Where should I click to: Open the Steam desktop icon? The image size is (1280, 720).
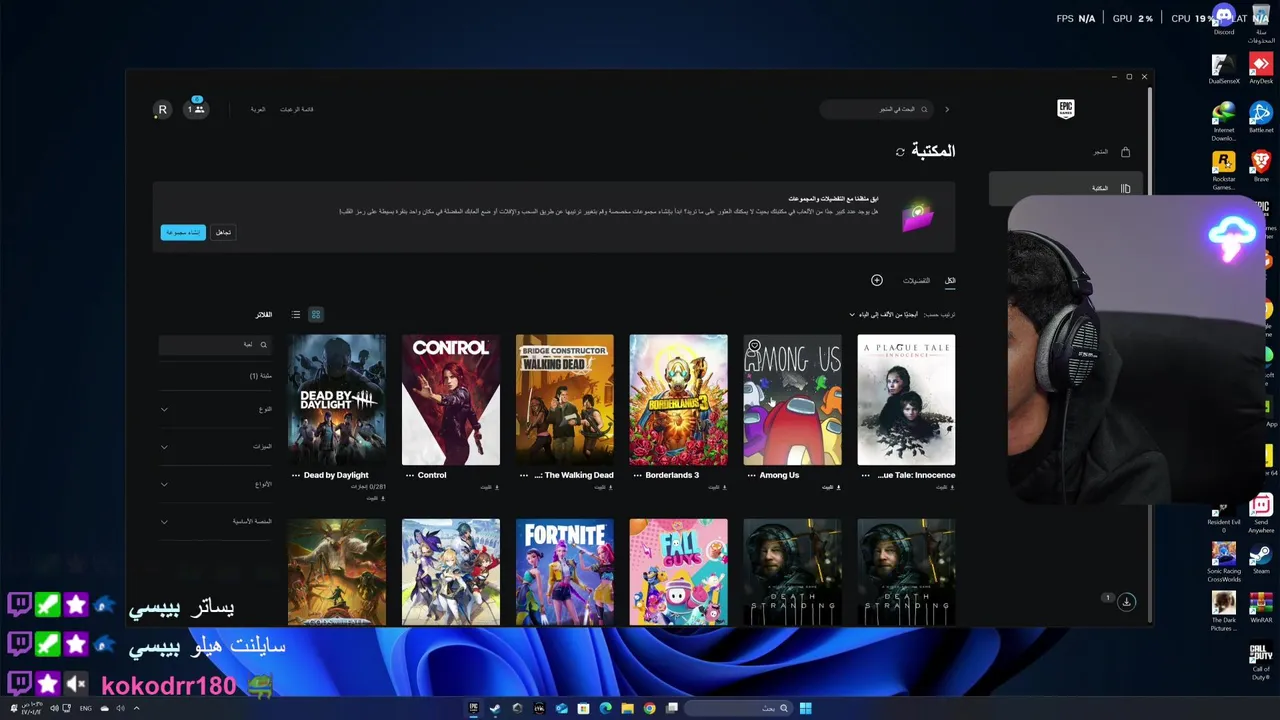tap(1261, 558)
